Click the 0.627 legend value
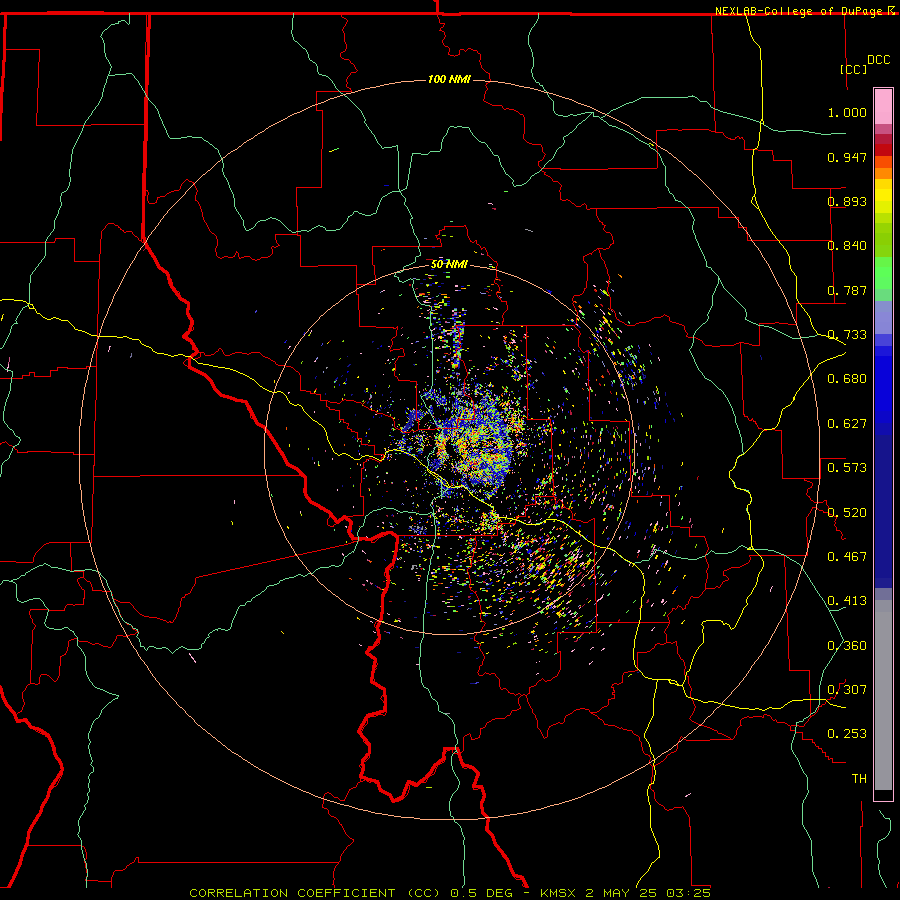The image size is (900, 900). click(x=847, y=424)
